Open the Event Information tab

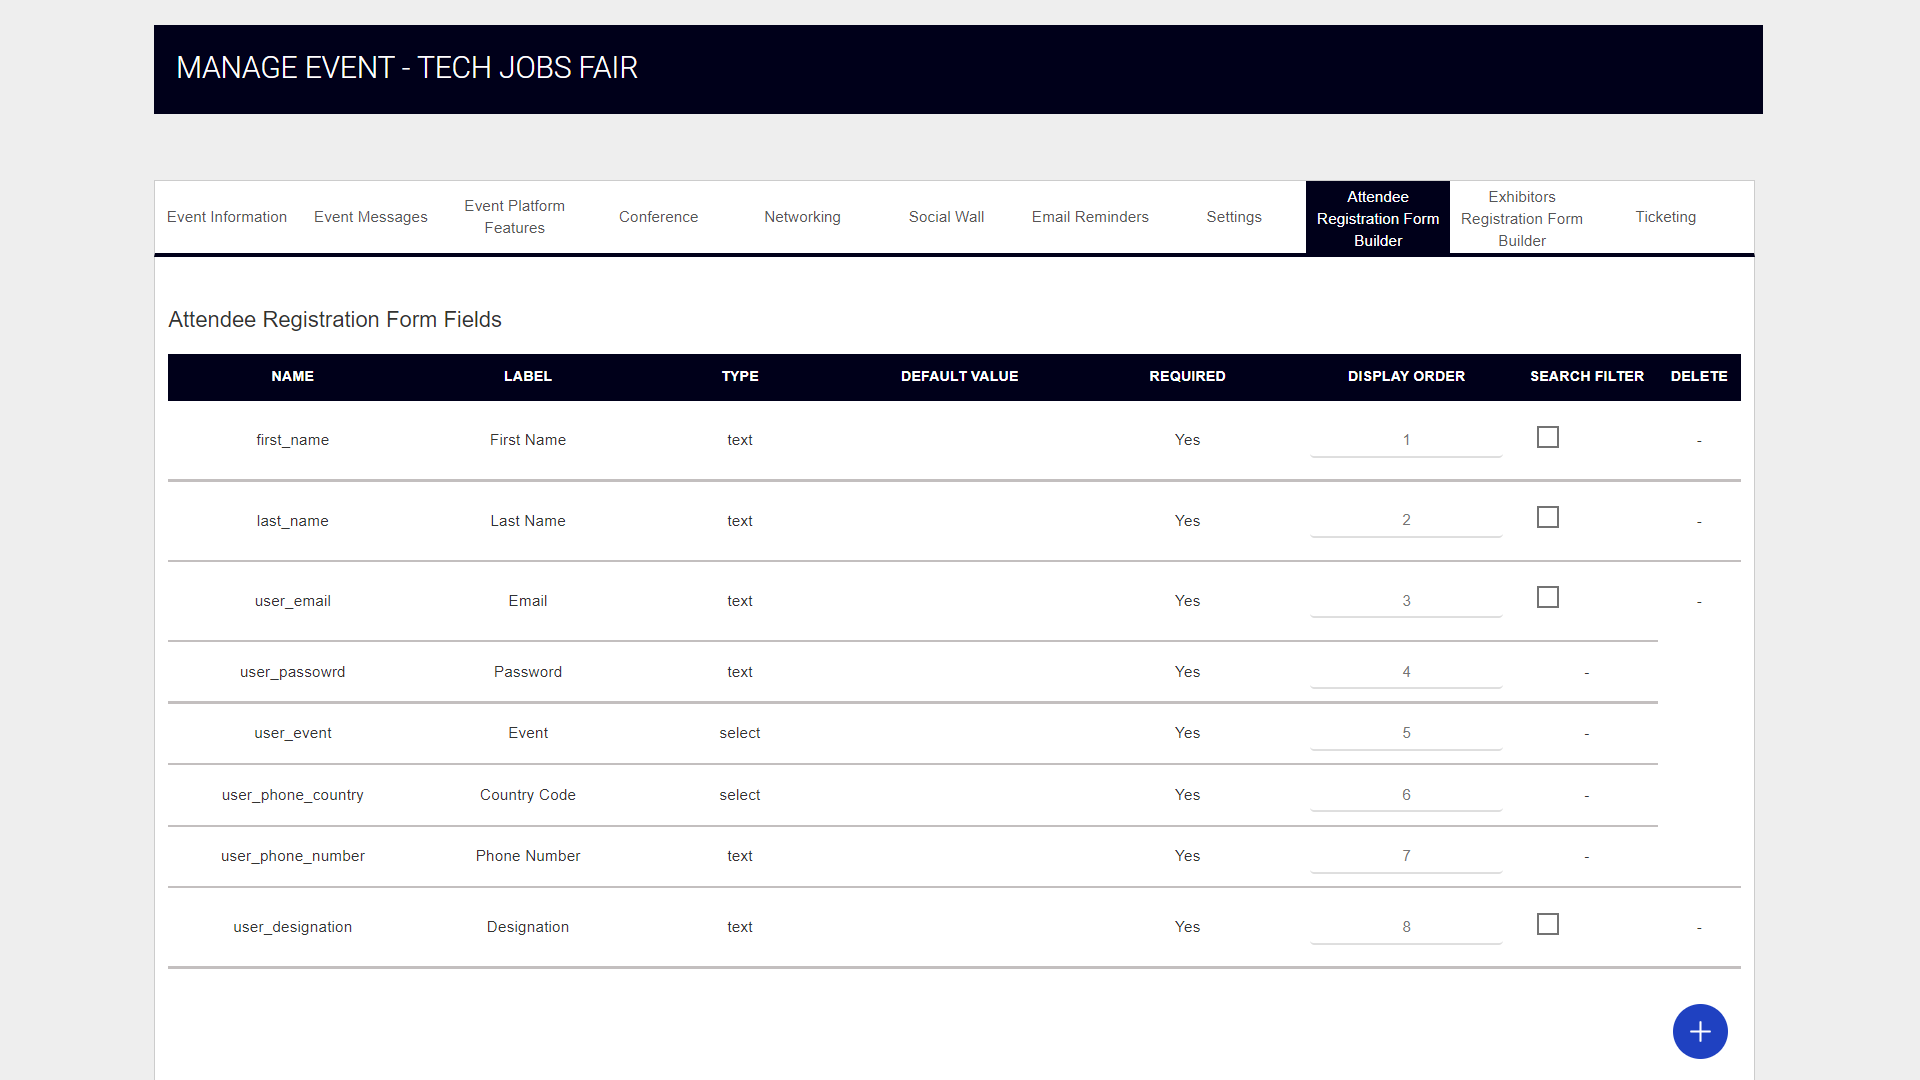(227, 217)
